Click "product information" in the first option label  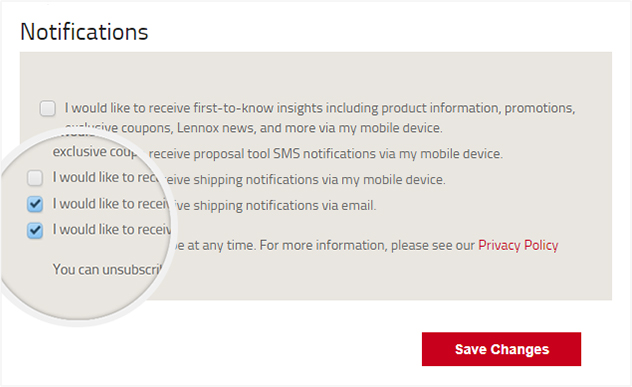[x=440, y=108]
